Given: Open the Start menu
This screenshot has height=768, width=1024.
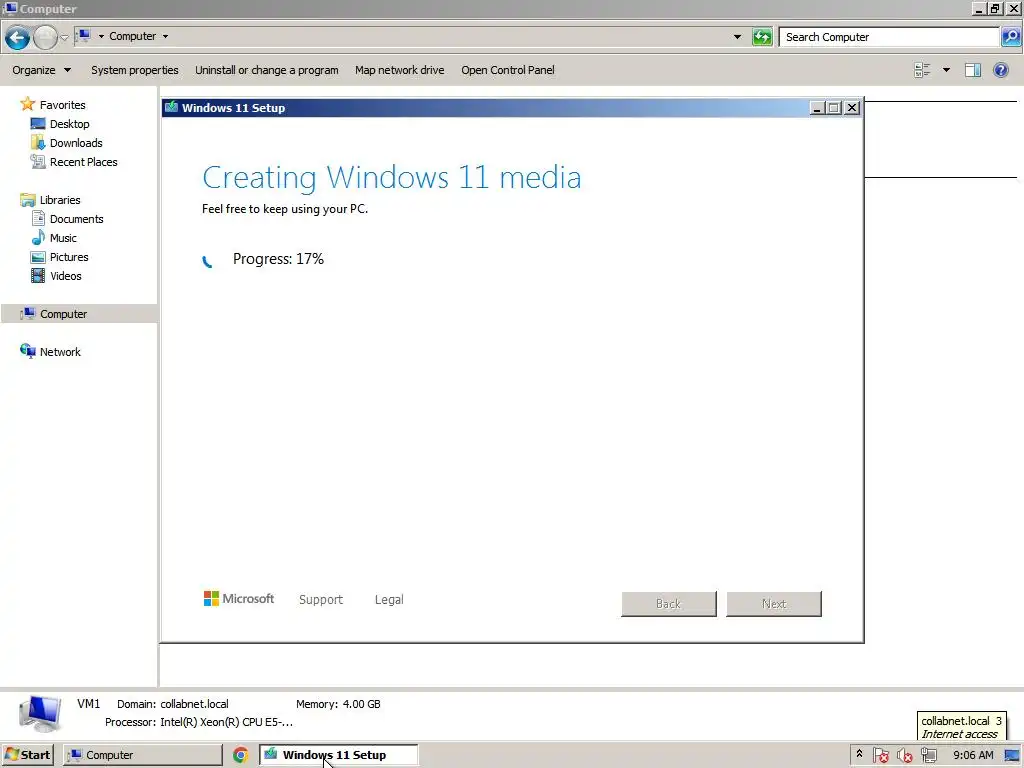Looking at the screenshot, I should [27, 755].
